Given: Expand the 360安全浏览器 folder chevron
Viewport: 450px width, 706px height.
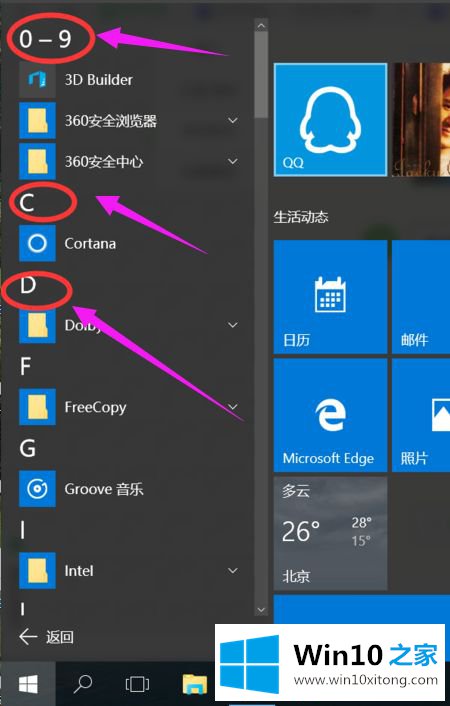Looking at the screenshot, I should tap(232, 120).
